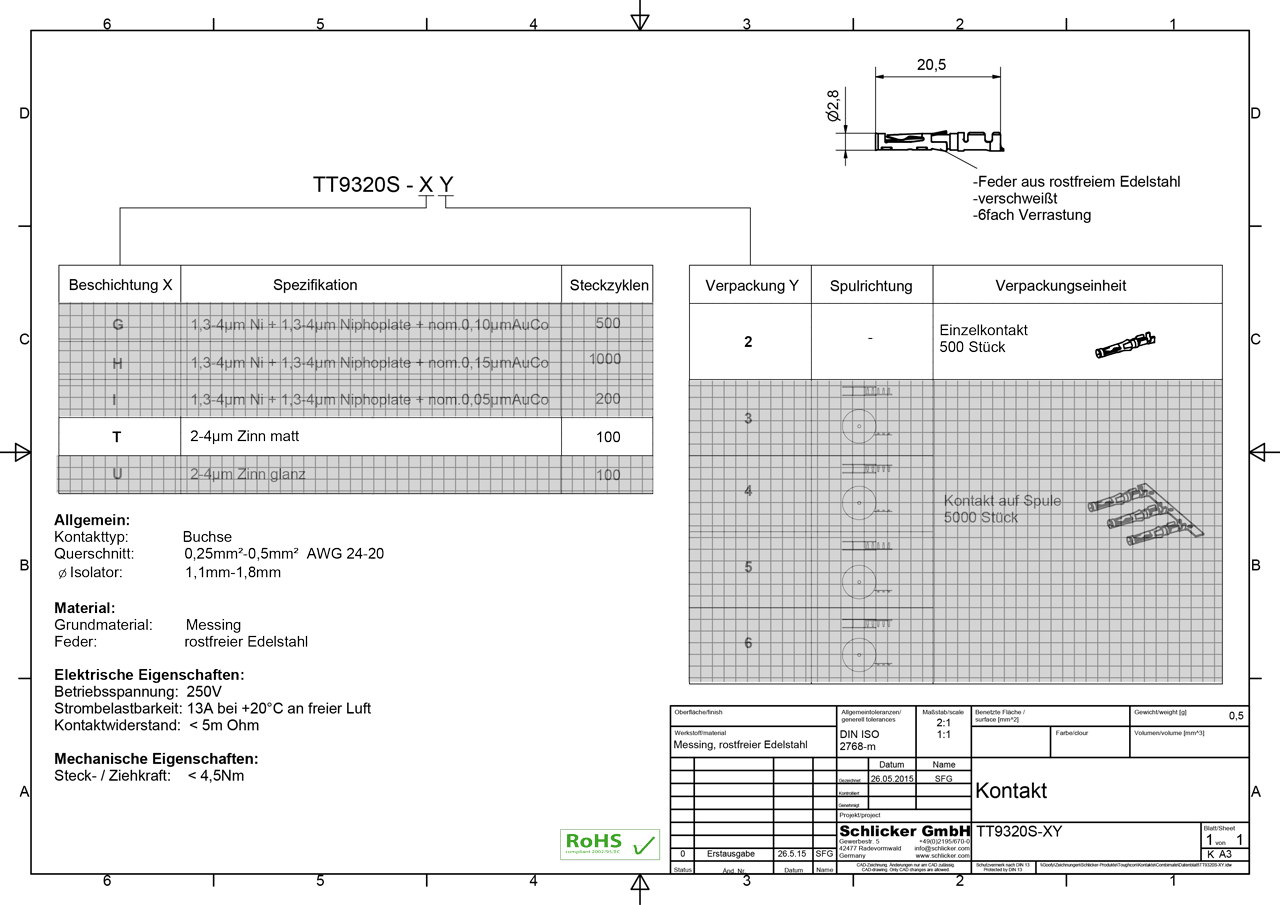Click the 'Mechanische Eigenschaften:' heading
Screen dimensions: 1280x905
point(156,759)
